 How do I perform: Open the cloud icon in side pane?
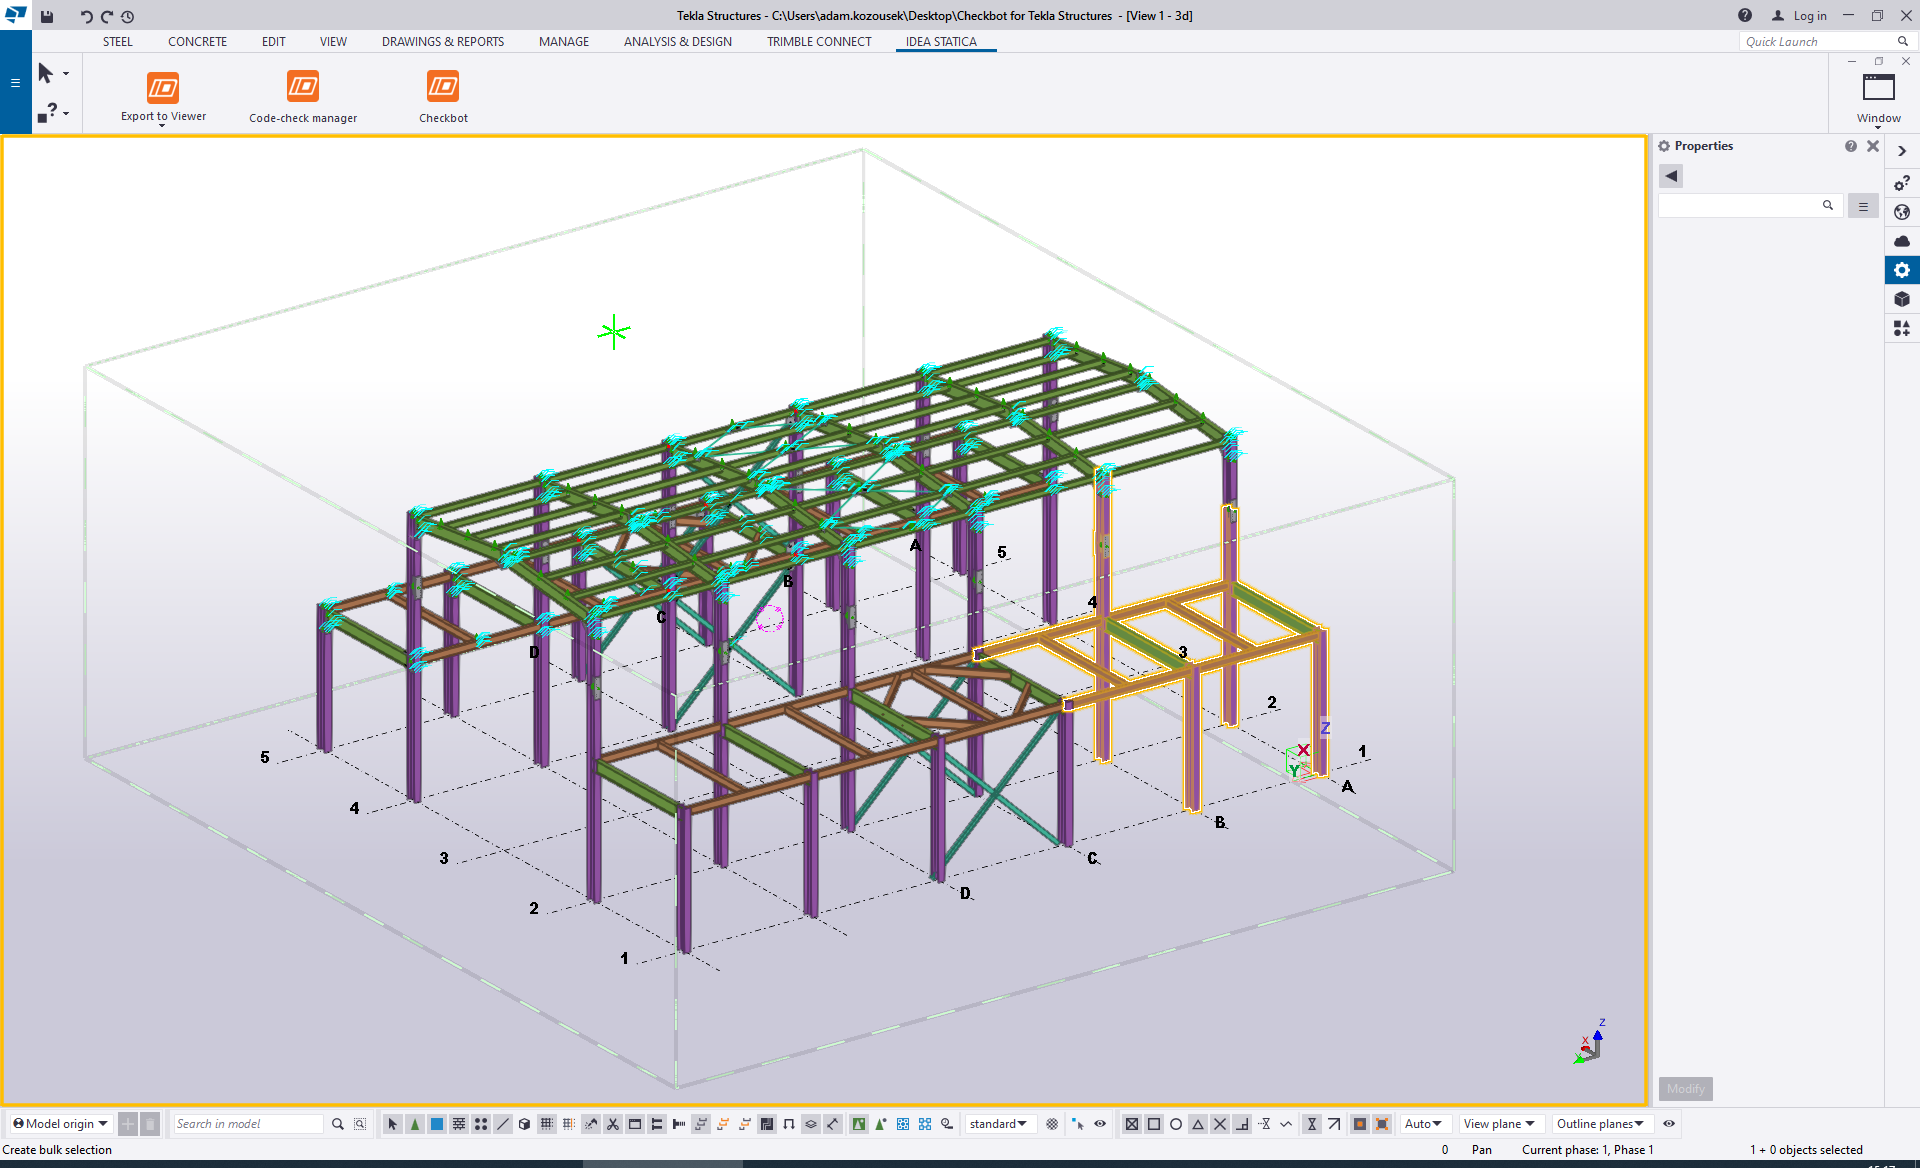pos(1902,241)
